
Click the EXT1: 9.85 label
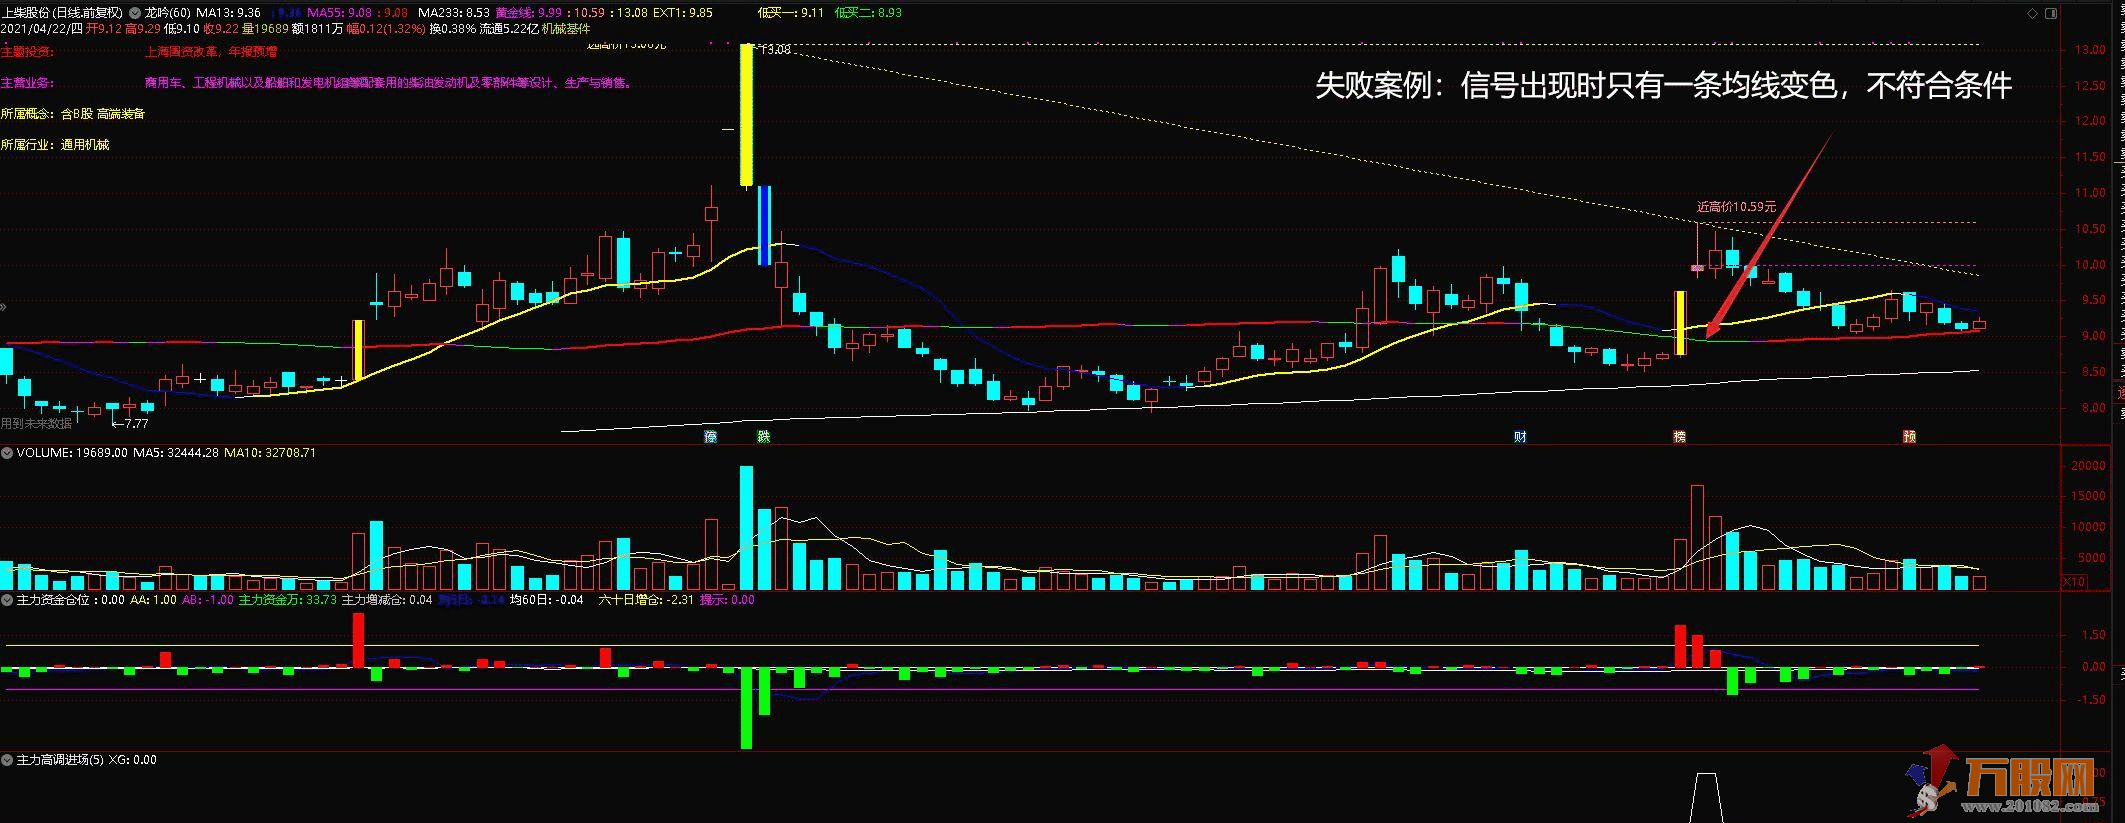[x=684, y=13]
